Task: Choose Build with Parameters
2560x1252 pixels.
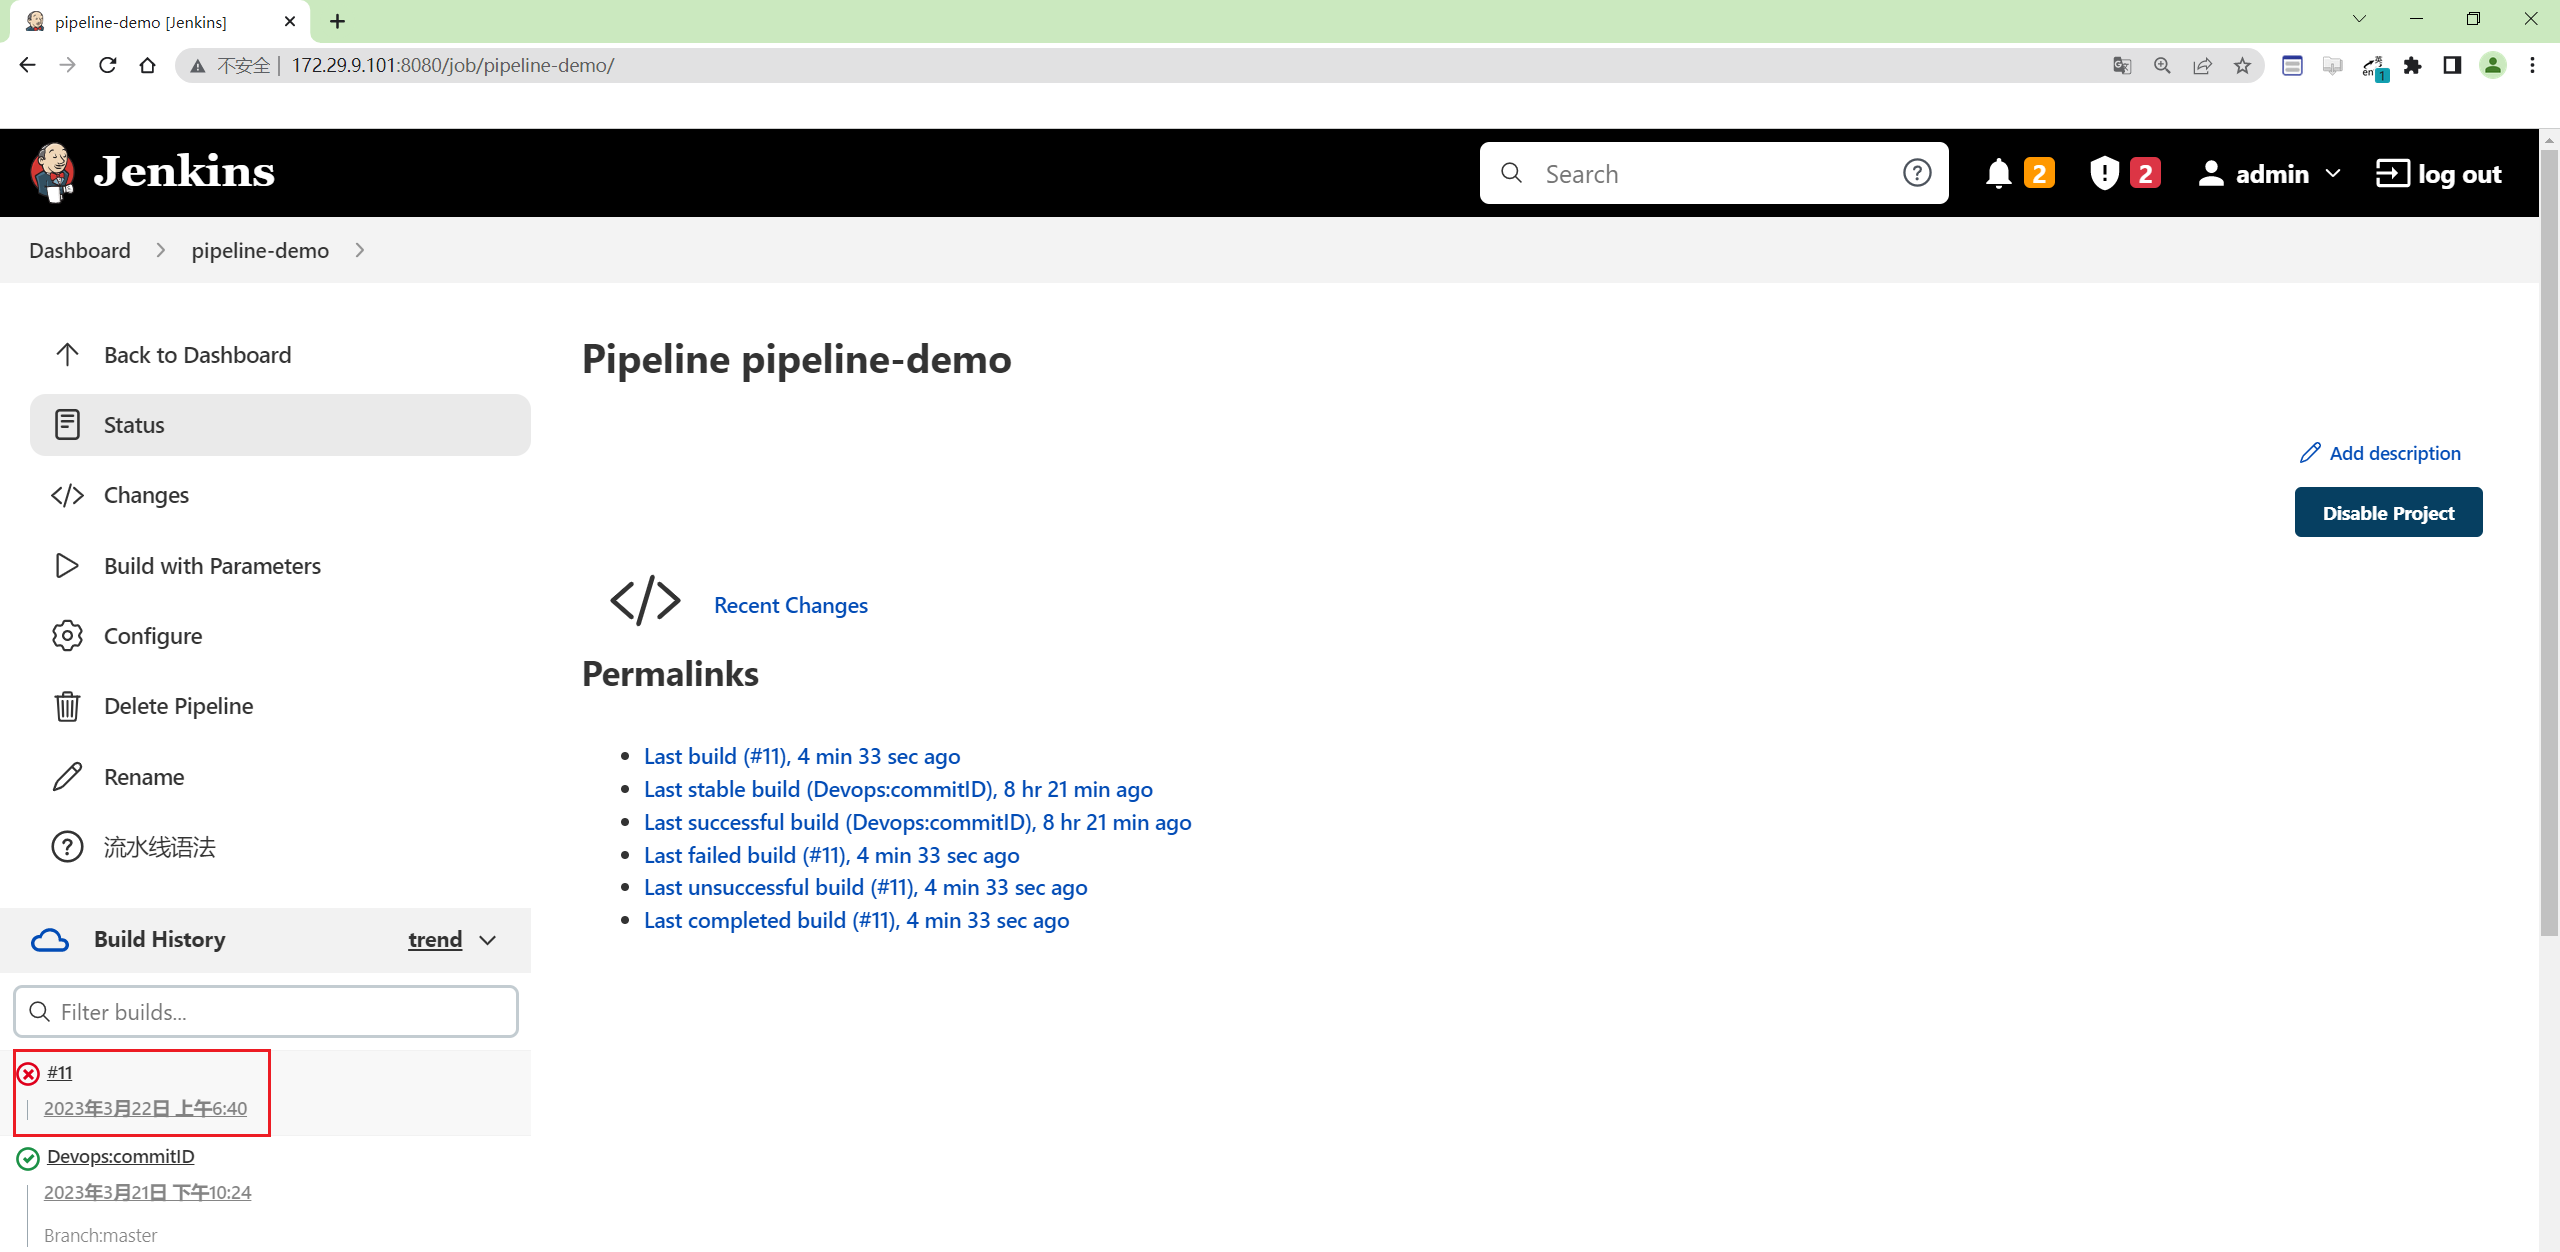Action: pos(280,566)
